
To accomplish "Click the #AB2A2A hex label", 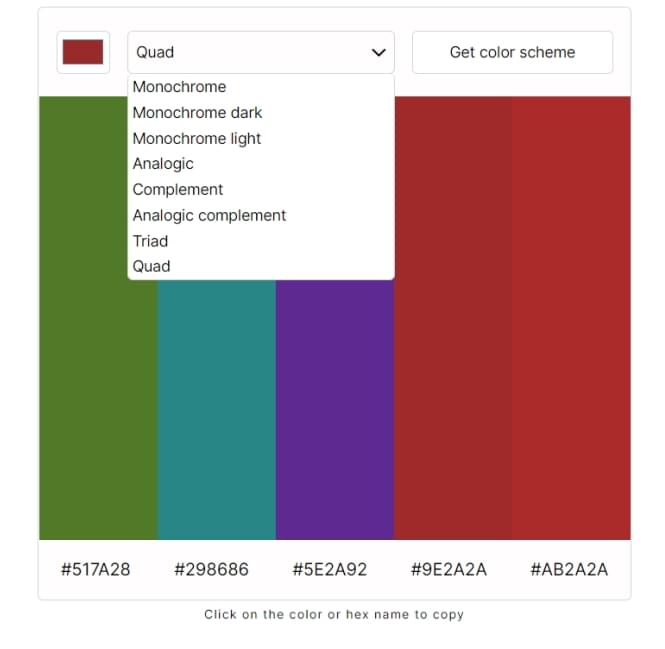I will click(x=569, y=570).
